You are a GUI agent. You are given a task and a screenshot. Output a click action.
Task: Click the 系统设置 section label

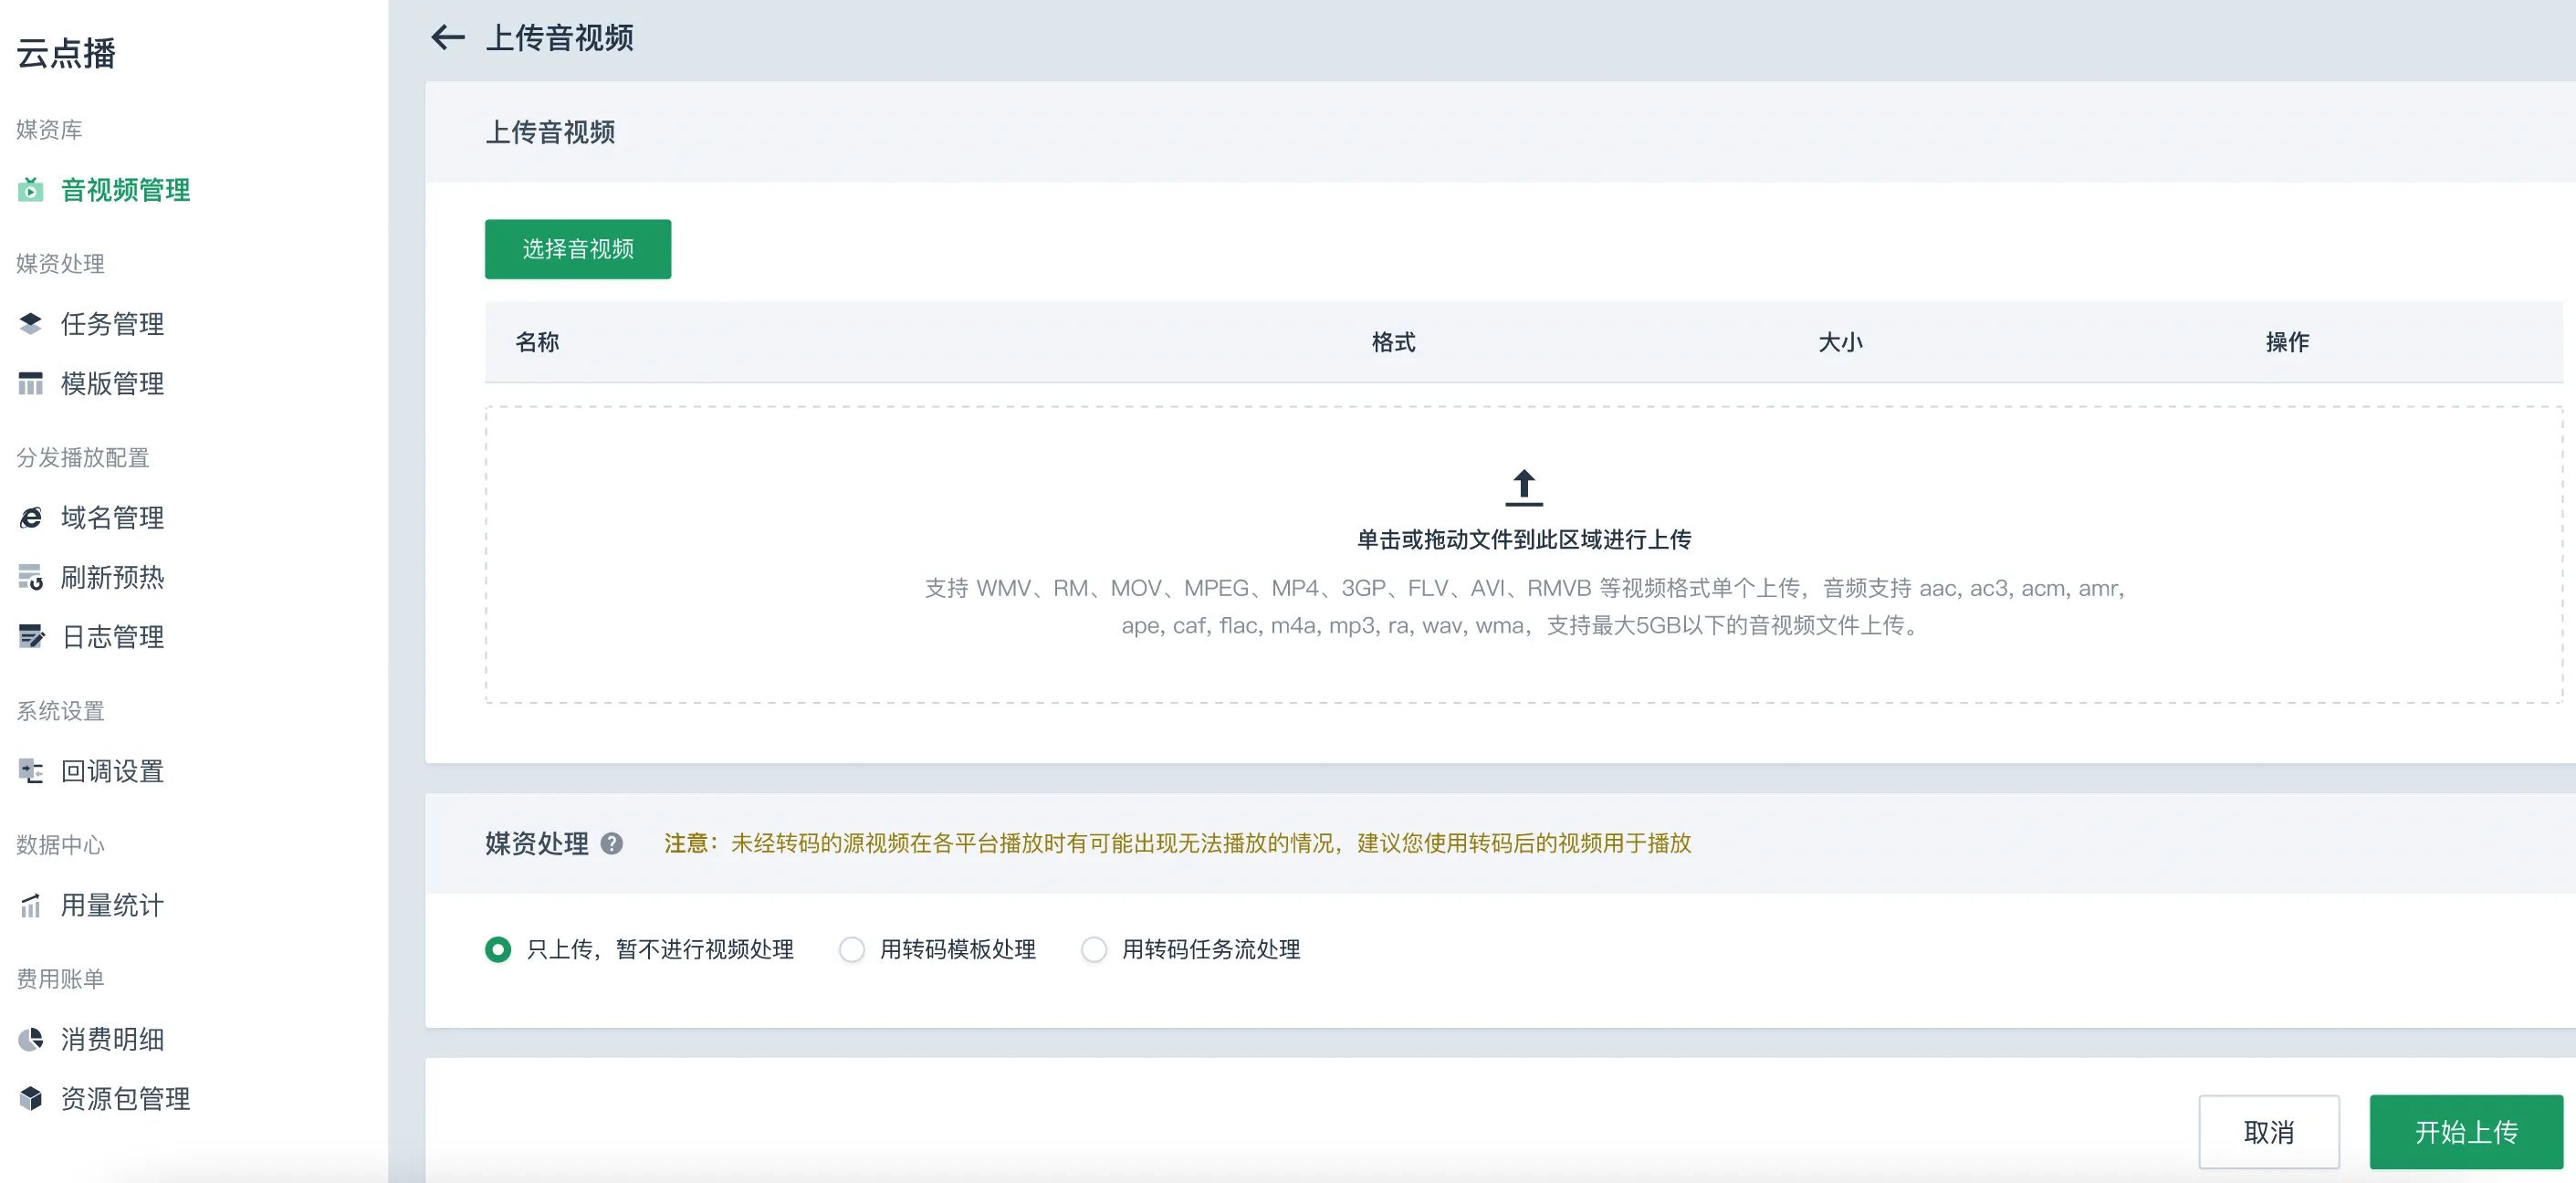(x=60, y=711)
